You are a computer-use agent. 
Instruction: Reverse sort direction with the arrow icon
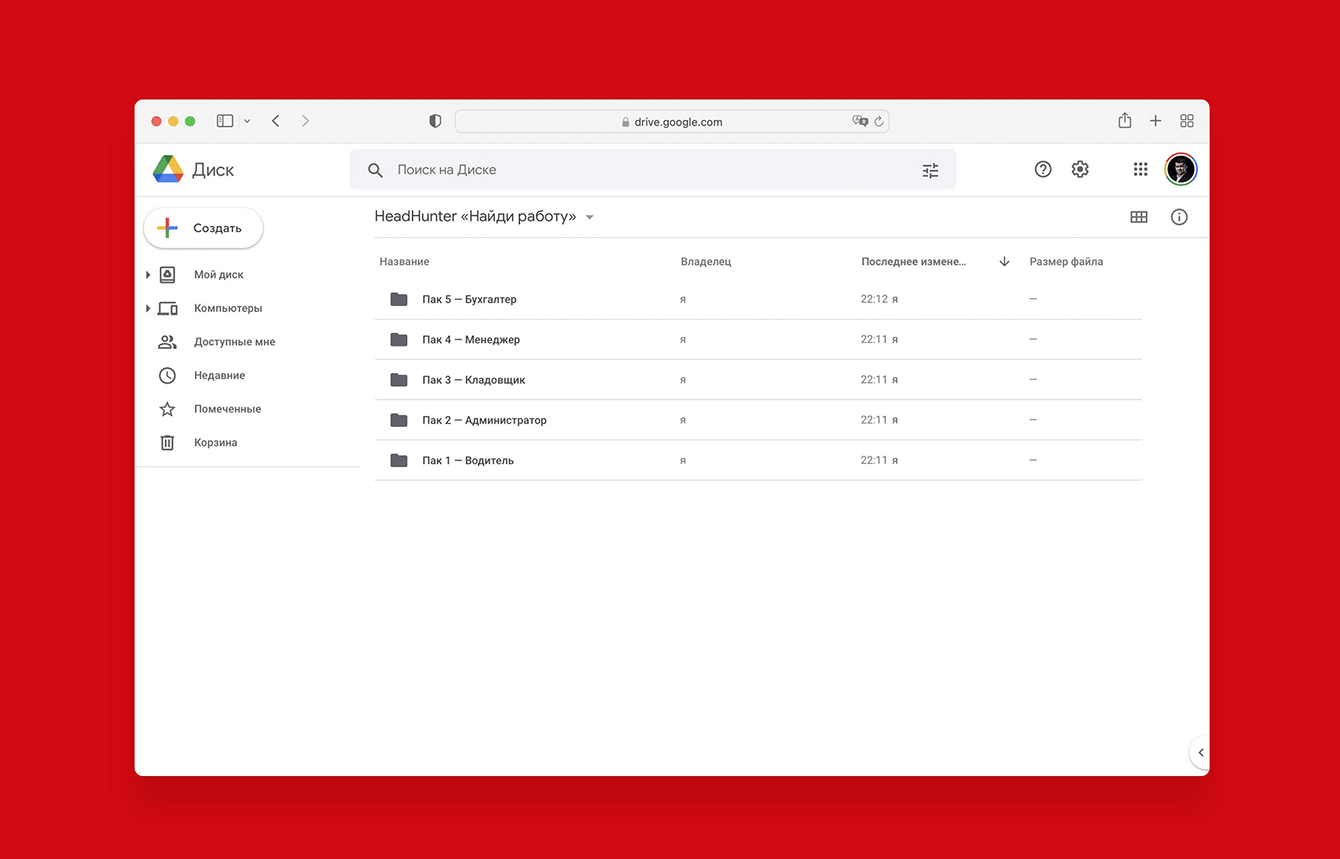coord(1004,262)
